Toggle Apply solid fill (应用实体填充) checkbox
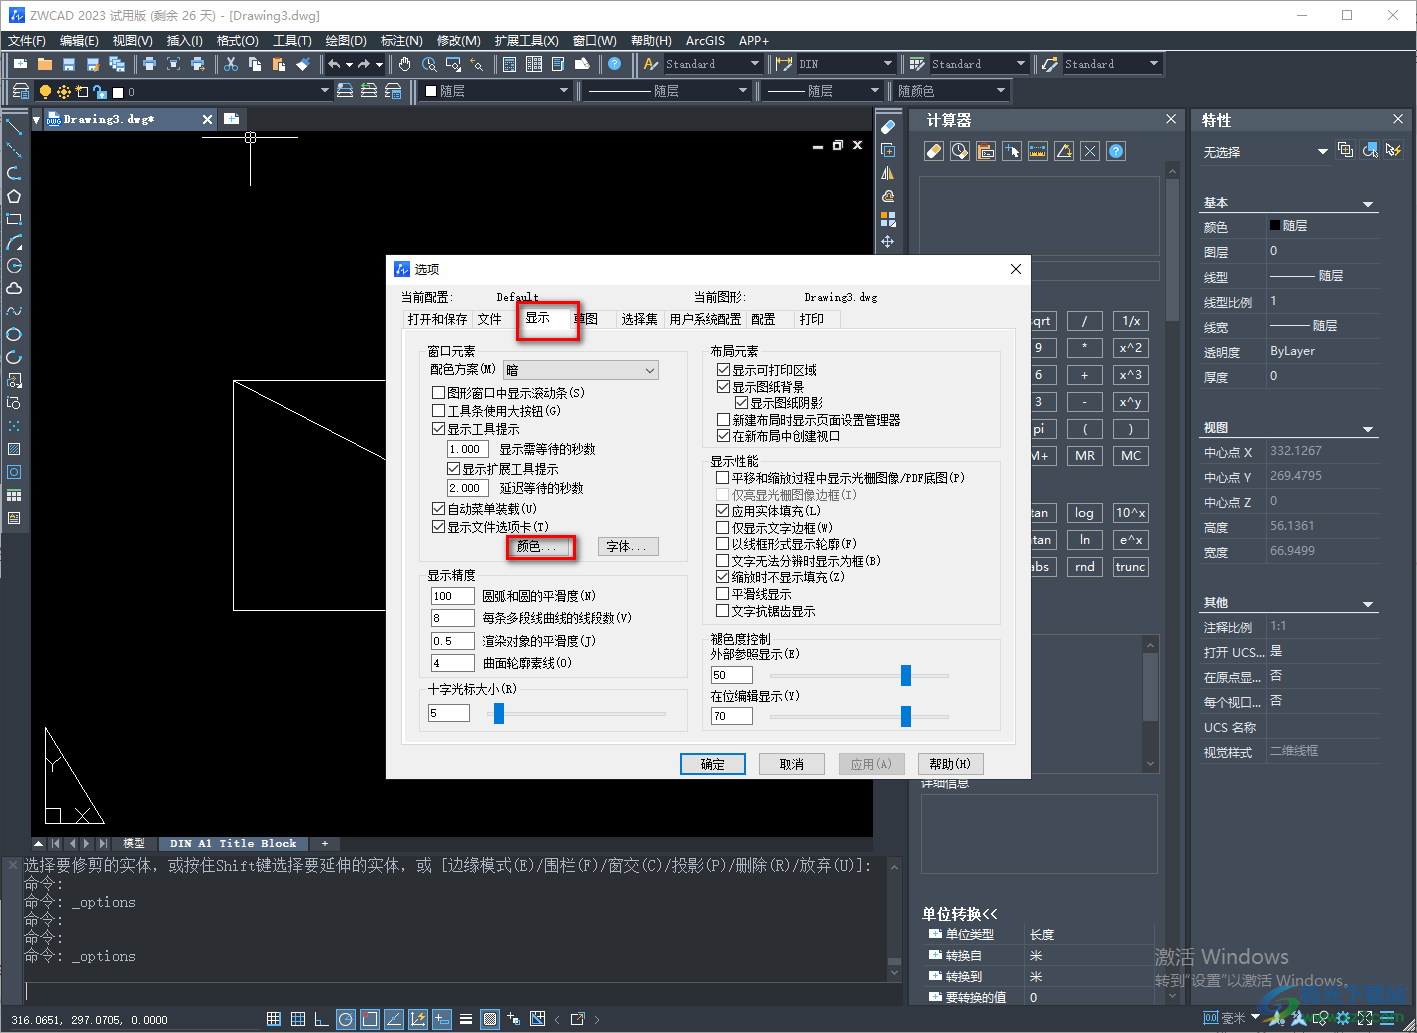The image size is (1417, 1033). click(x=722, y=511)
